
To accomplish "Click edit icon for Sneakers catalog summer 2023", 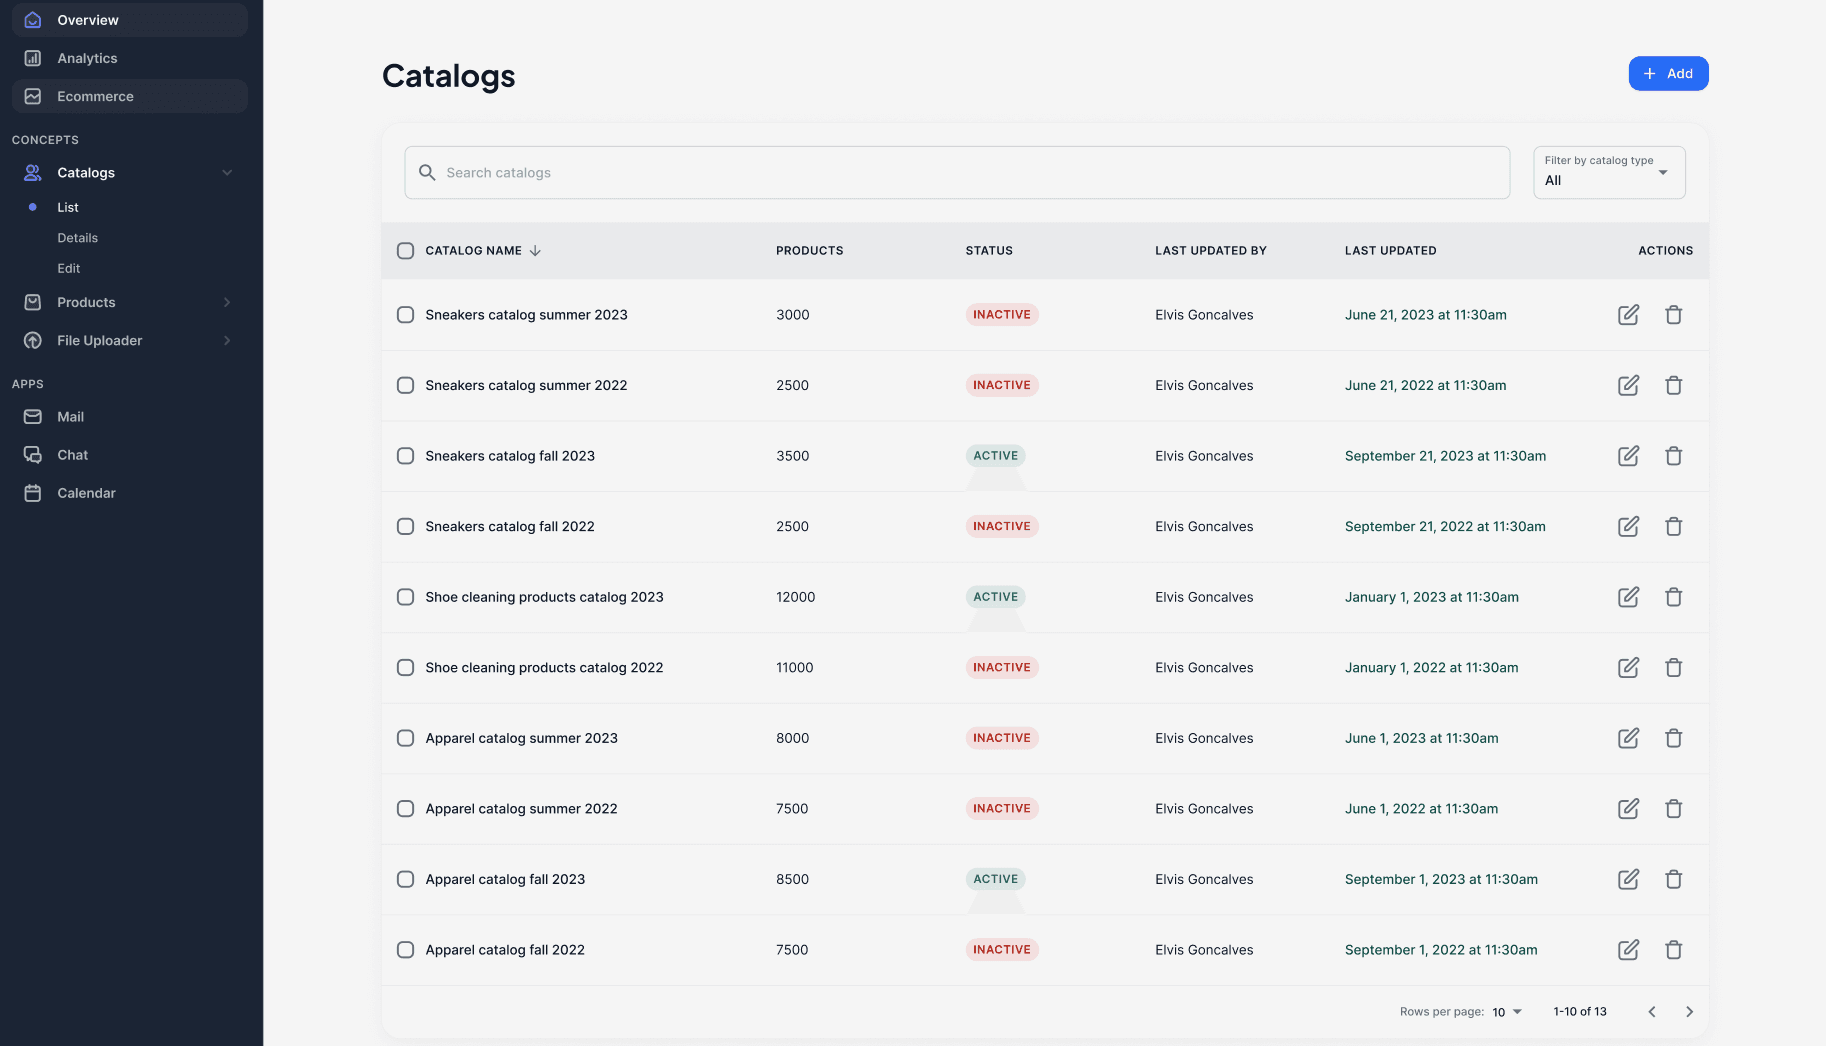I will pos(1628,315).
